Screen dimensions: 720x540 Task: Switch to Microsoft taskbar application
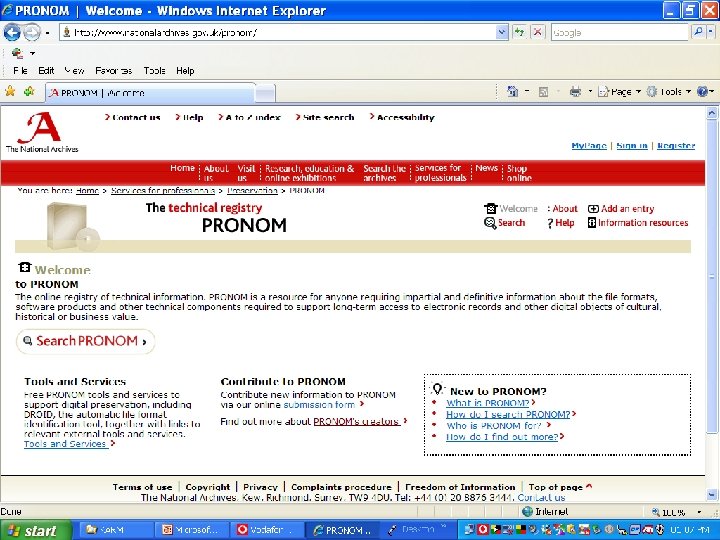[191, 530]
